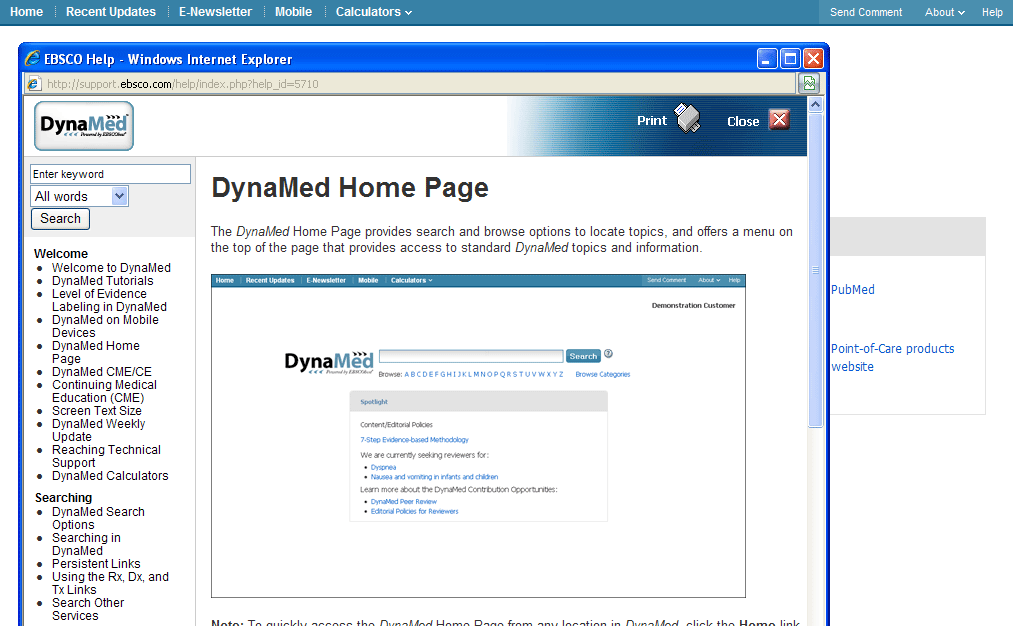Open Screen Text Size topic
Viewport: 1013px width, 626px height.
(x=96, y=411)
